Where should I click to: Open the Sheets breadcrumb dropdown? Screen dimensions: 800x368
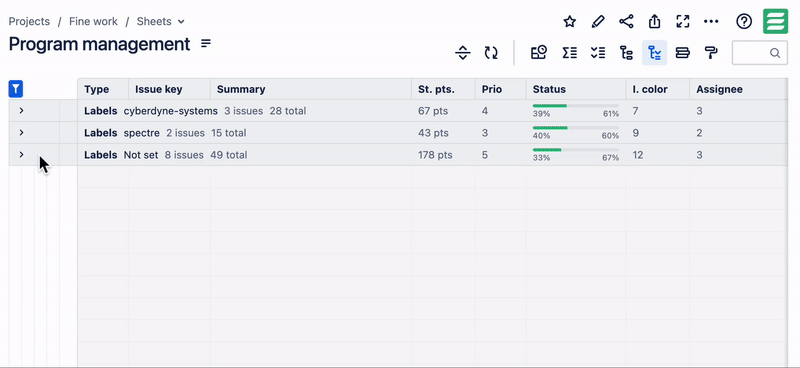pos(161,21)
